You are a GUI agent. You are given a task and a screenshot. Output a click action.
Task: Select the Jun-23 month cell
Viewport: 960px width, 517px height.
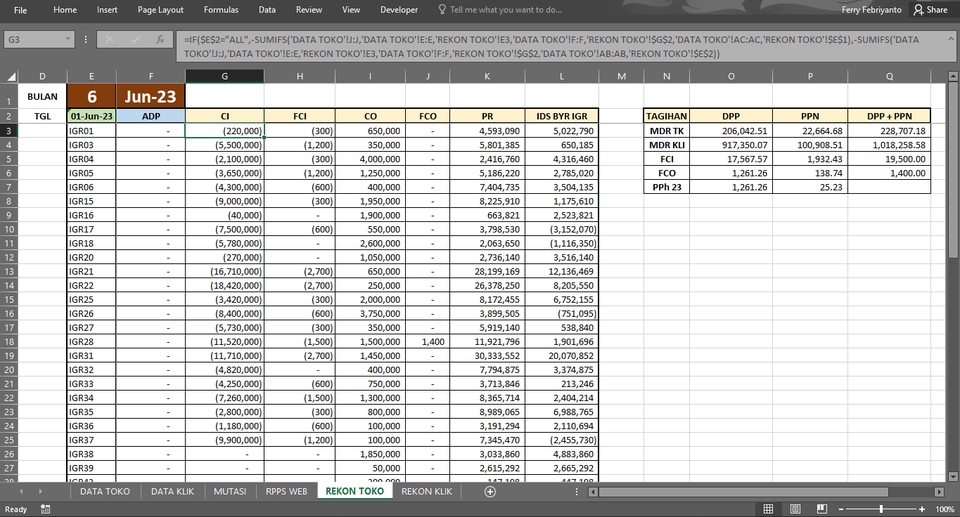pyautogui.click(x=151, y=96)
